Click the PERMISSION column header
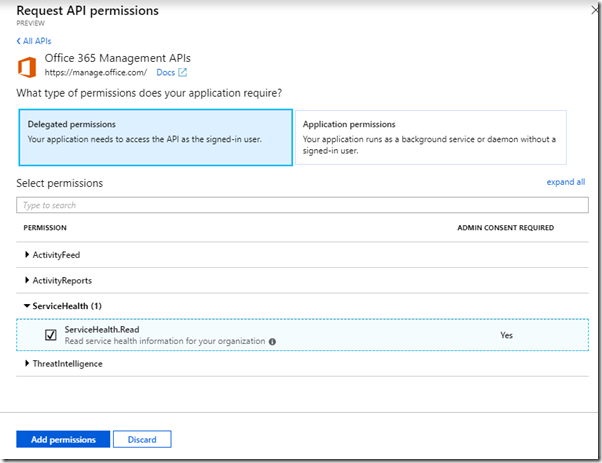 pyautogui.click(x=45, y=228)
